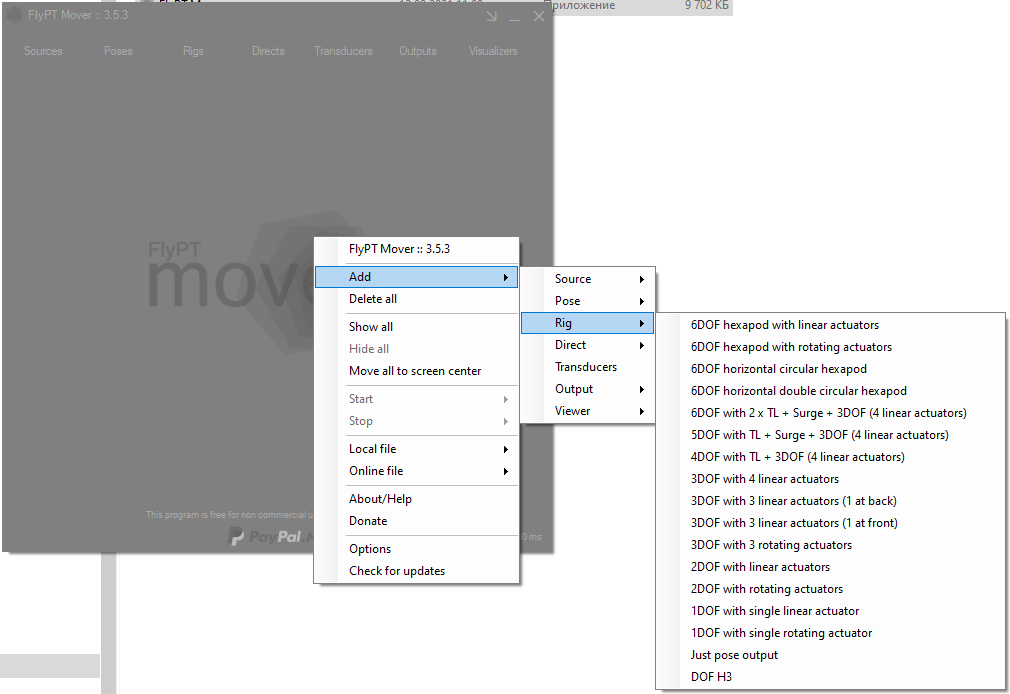Click the arrow beside Viewer entry
This screenshot has height=694, width=1010.
point(642,411)
